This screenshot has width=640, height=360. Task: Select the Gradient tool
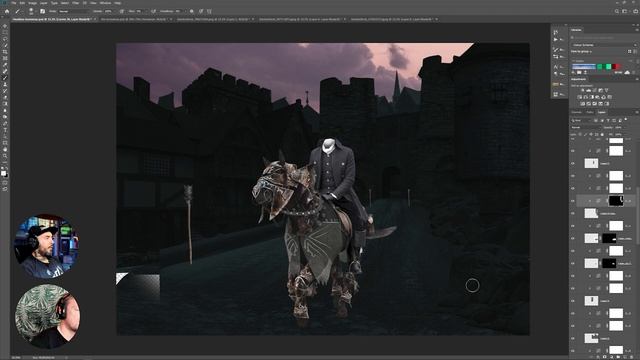(5, 104)
